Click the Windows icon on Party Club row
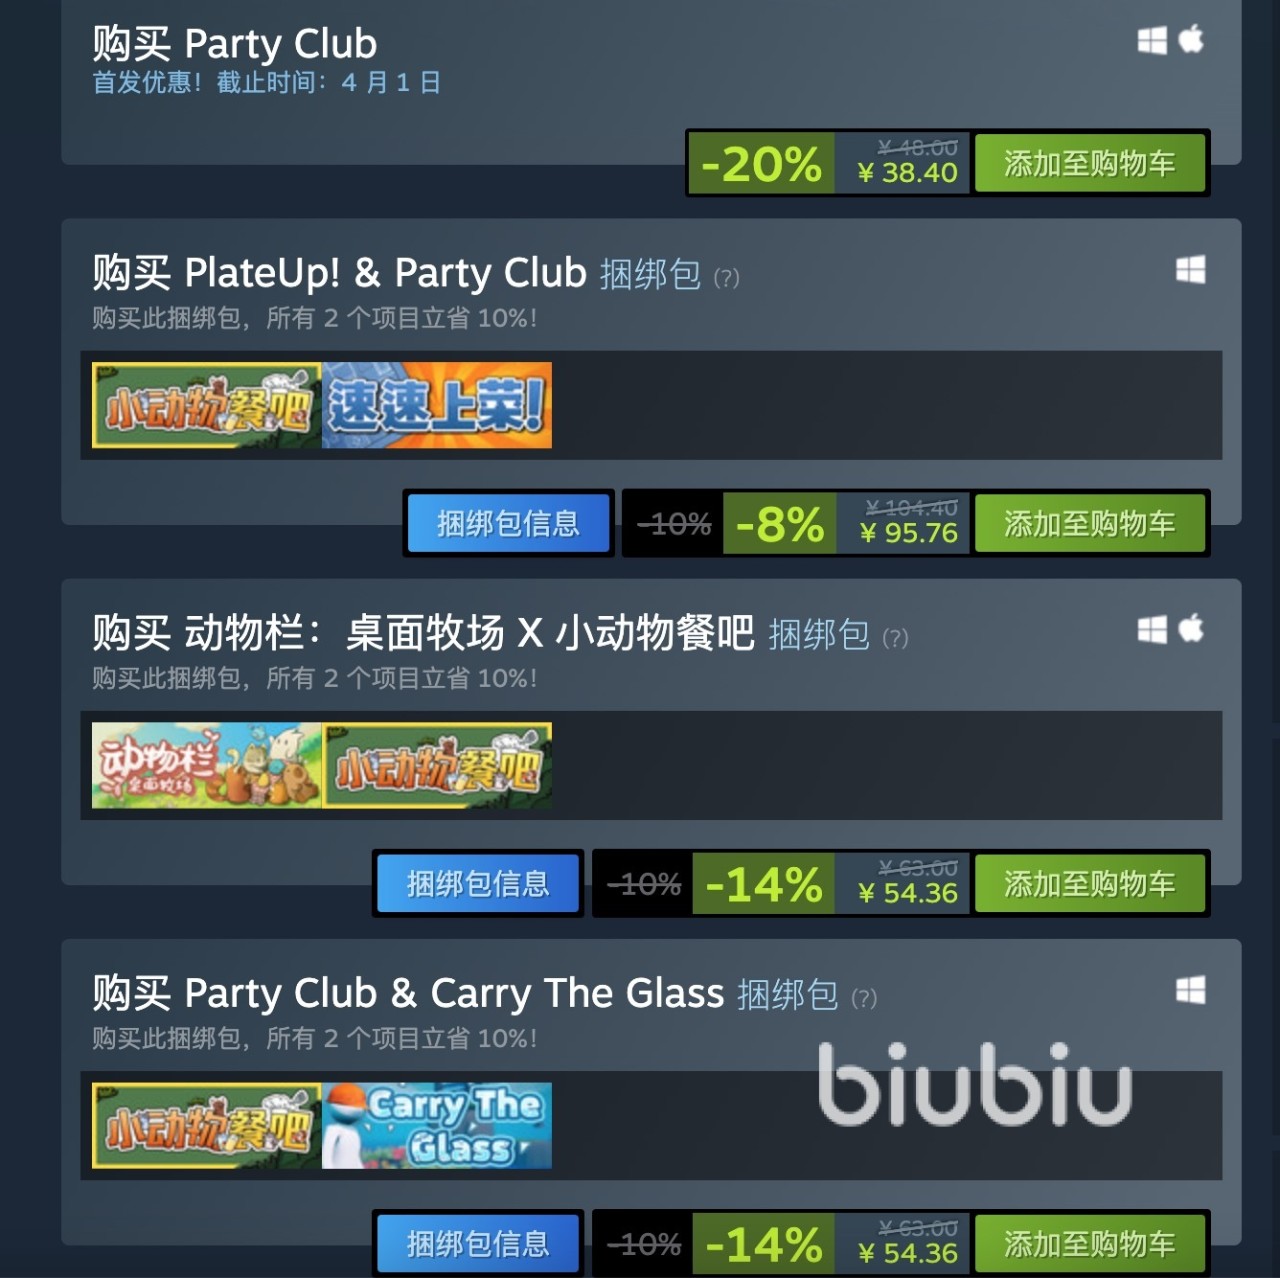This screenshot has width=1280, height=1278. (x=1152, y=40)
